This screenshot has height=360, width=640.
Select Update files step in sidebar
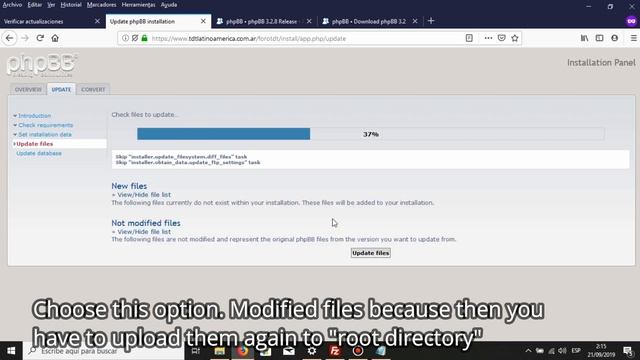pos(35,144)
